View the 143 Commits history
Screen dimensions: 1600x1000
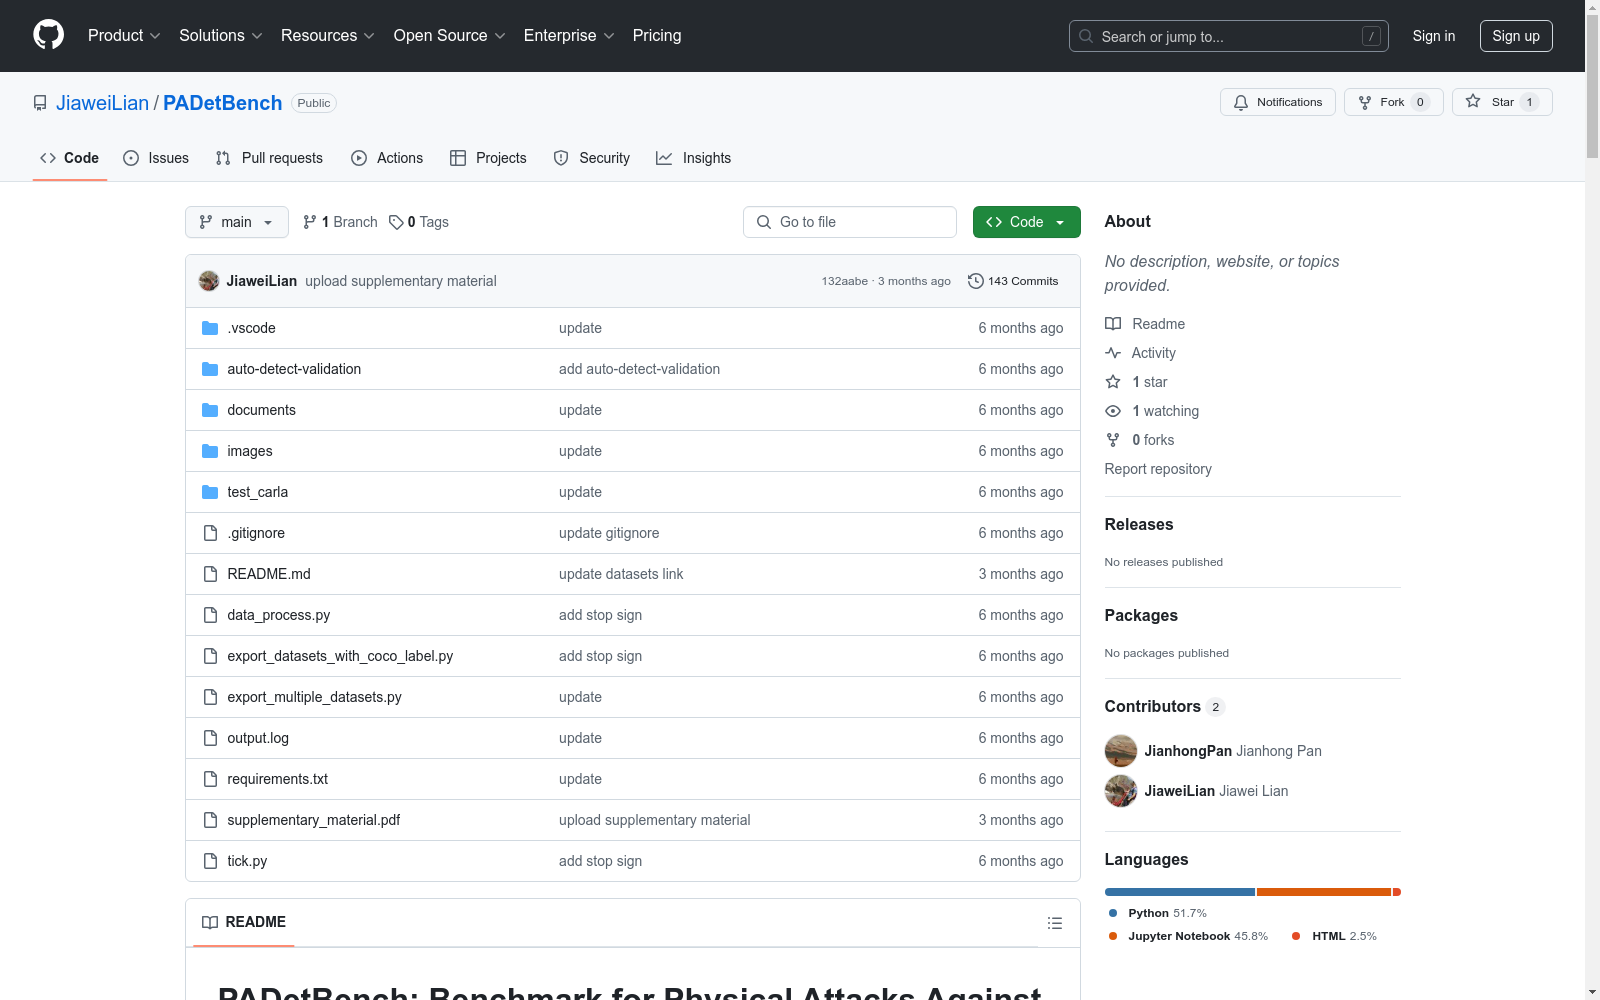coord(1013,281)
